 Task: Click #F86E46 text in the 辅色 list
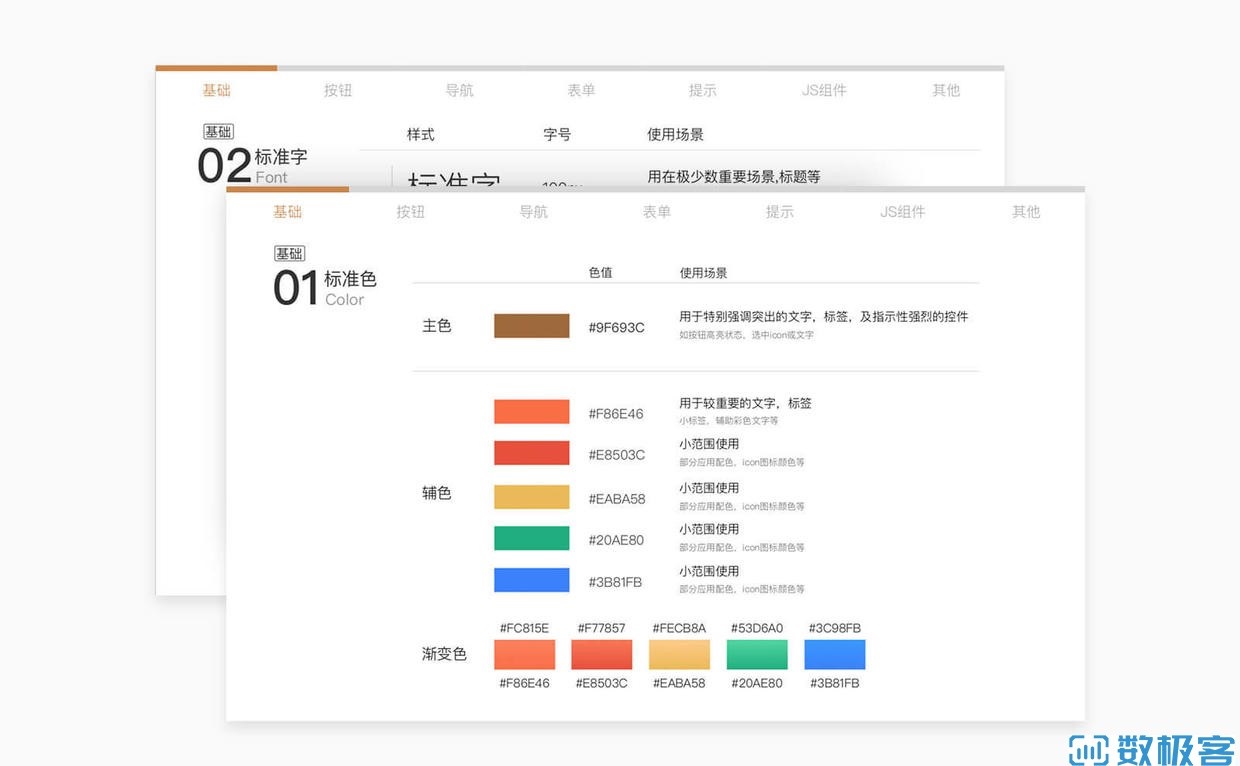(x=616, y=414)
